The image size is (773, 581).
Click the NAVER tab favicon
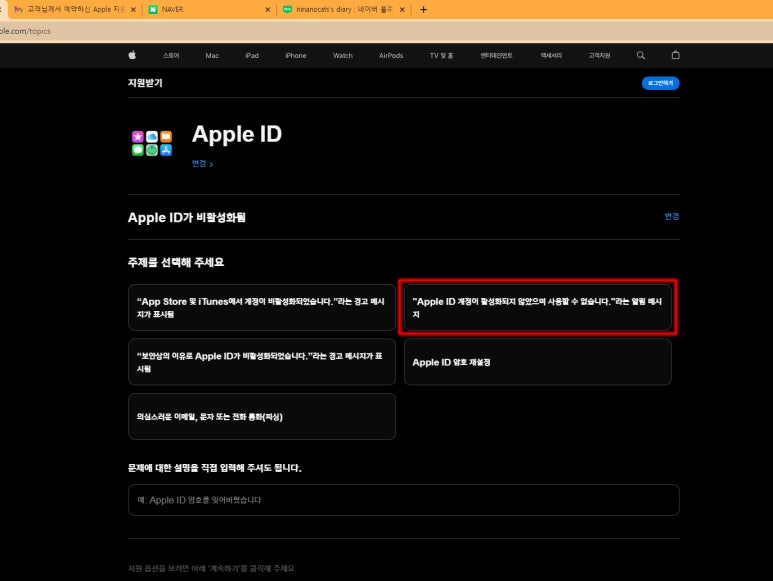[x=153, y=9]
